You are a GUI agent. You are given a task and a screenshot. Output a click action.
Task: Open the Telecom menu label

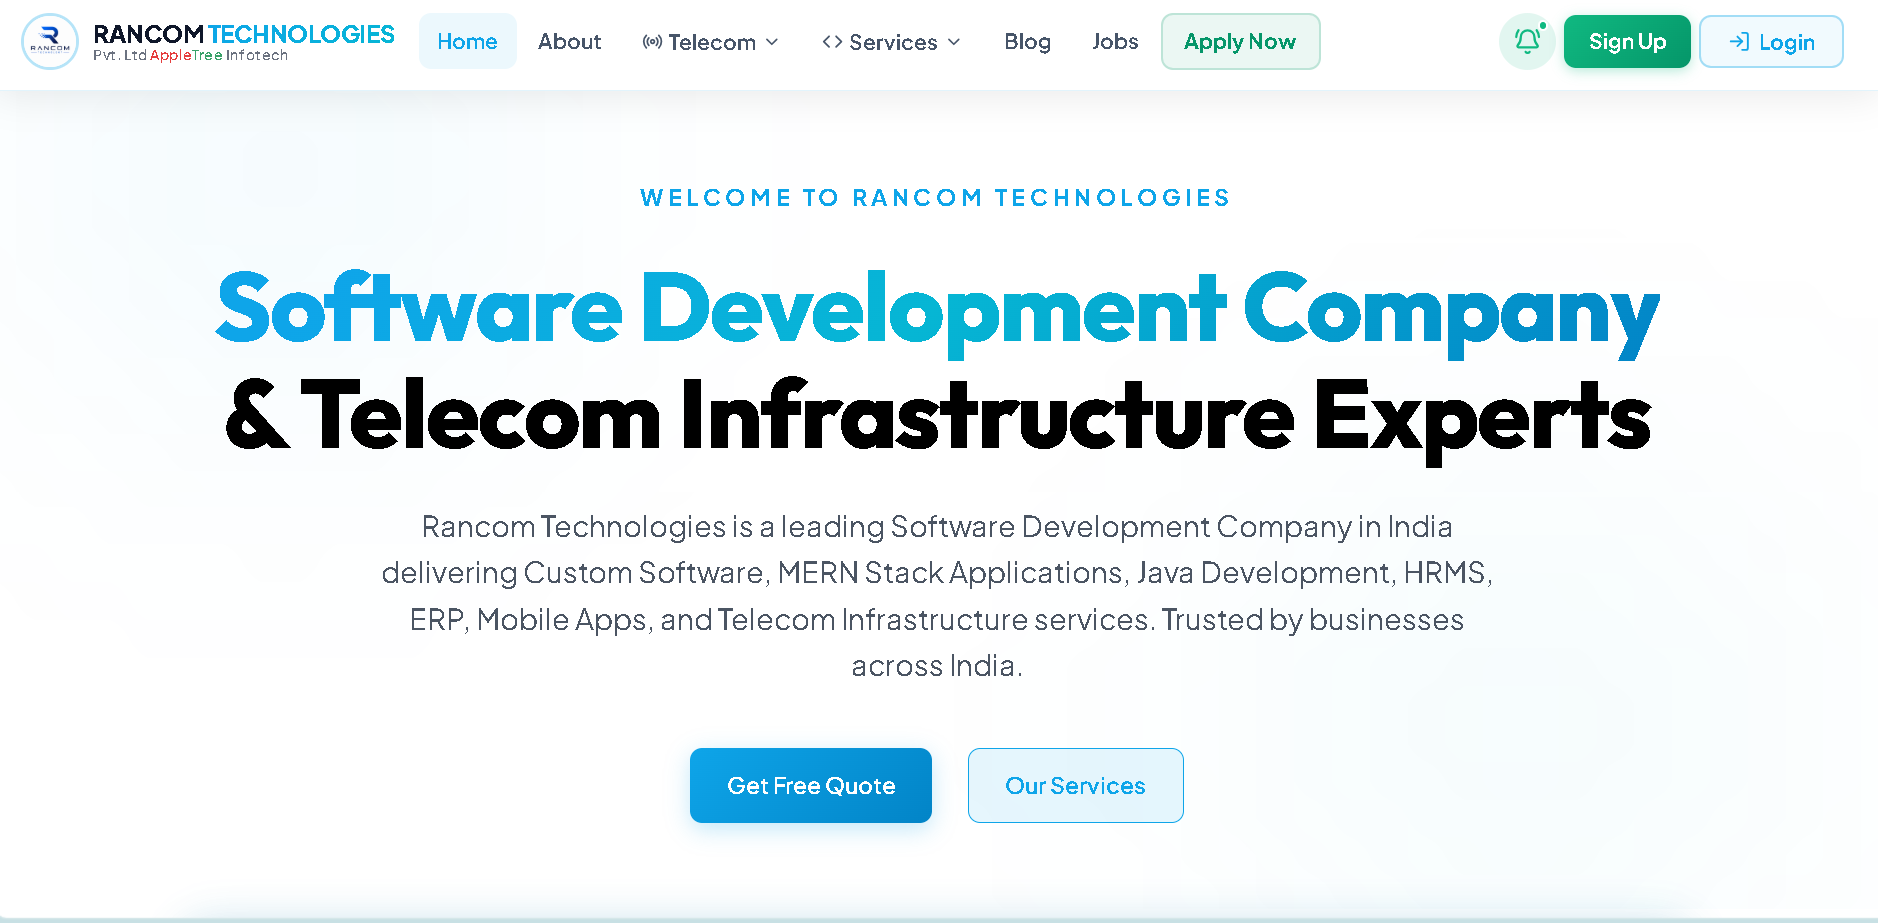pyautogui.click(x=712, y=42)
